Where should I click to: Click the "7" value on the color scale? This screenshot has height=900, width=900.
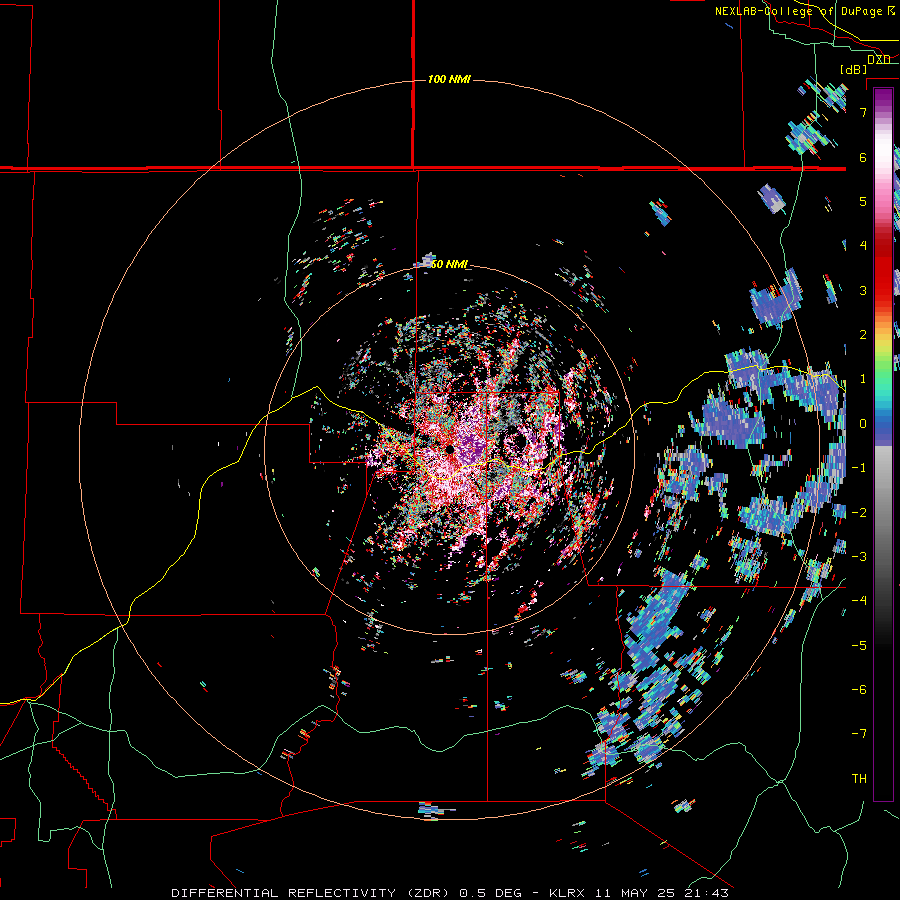(x=863, y=112)
